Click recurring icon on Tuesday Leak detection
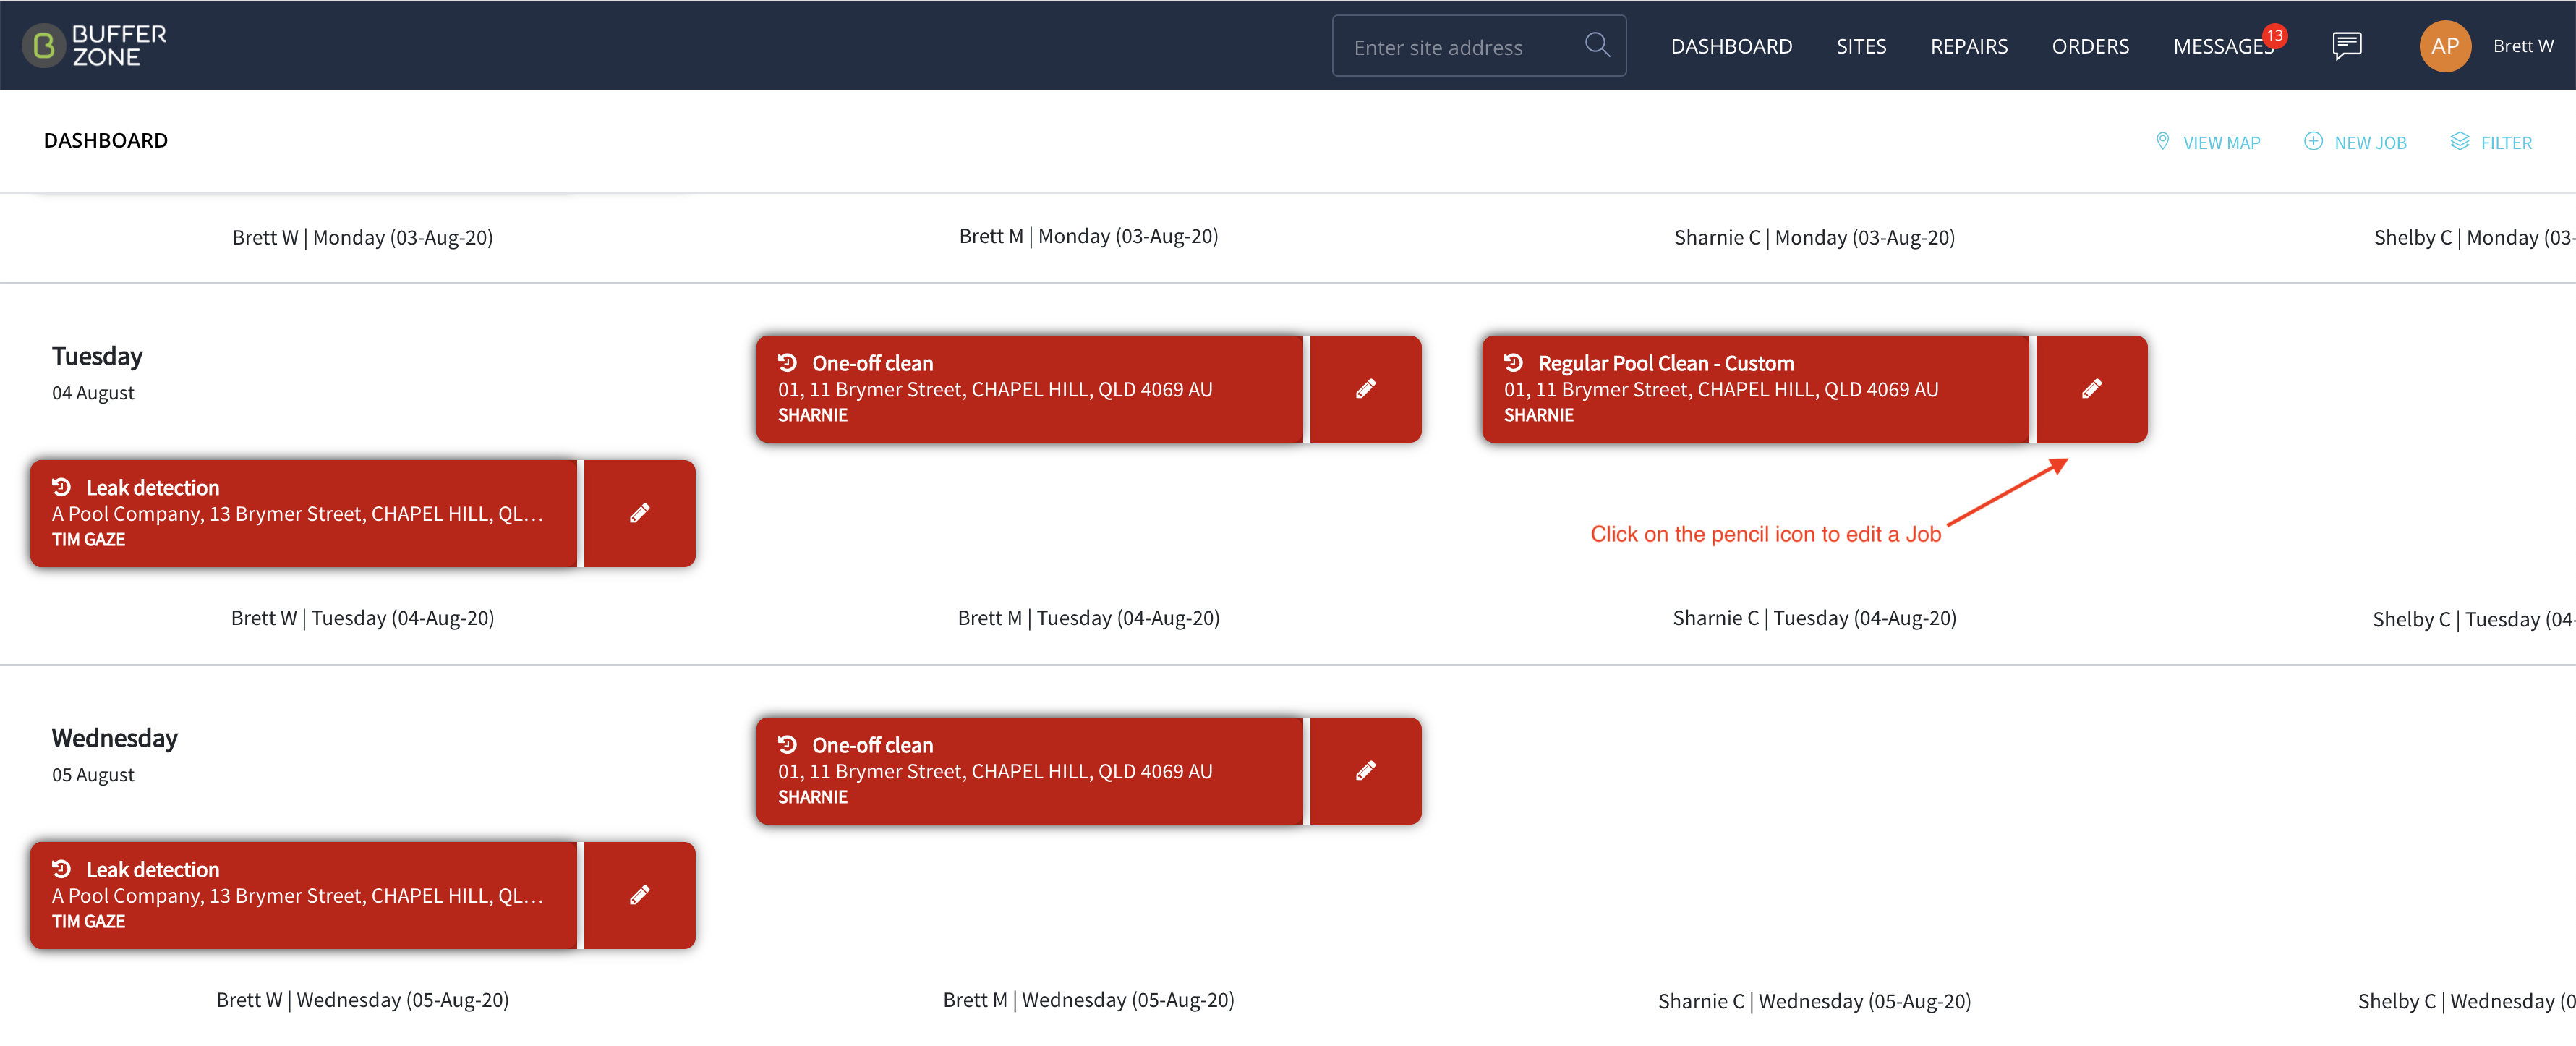Viewport: 2576px width, 1046px height. click(x=61, y=486)
